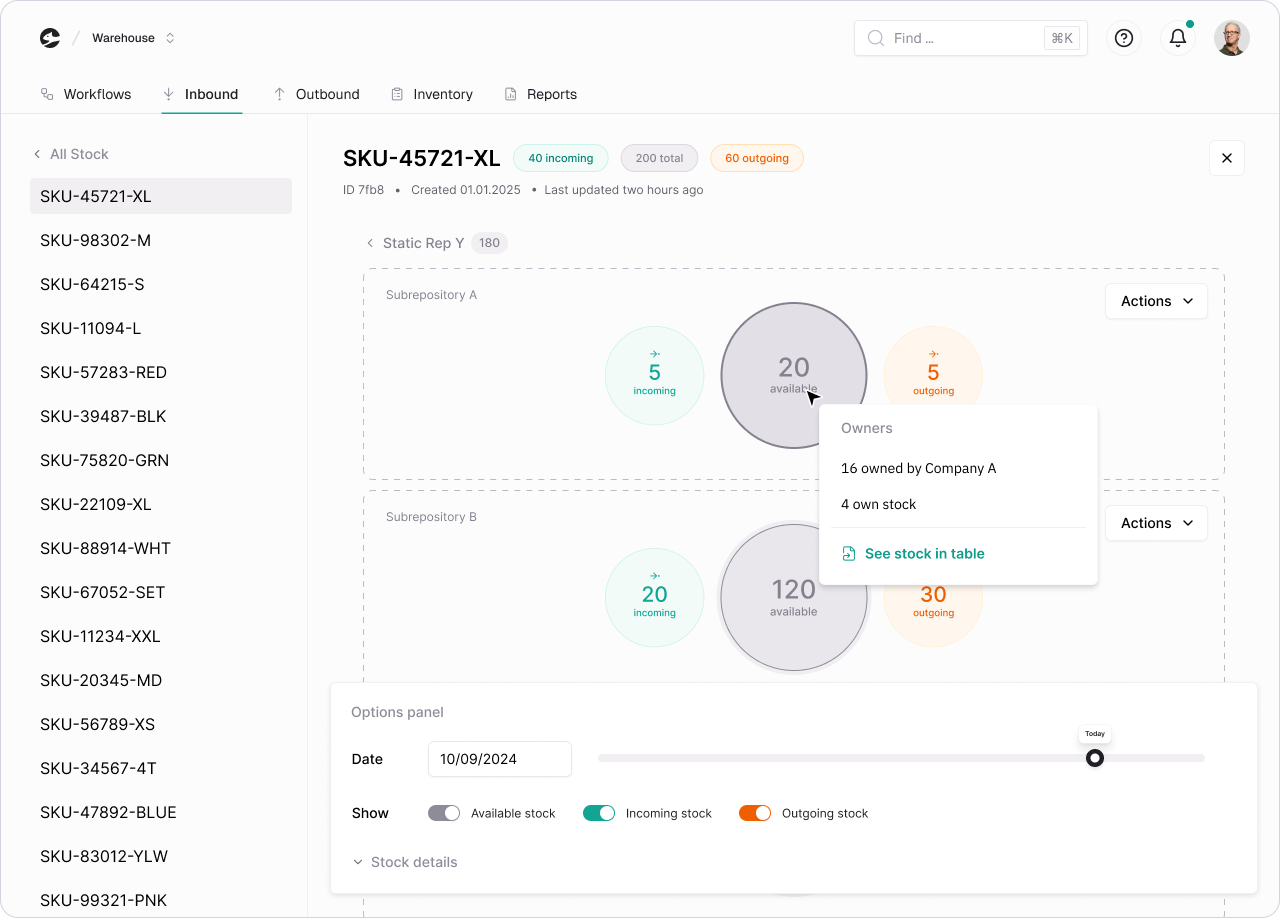The width and height of the screenshot is (1280, 918).
Task: Click the help question mark icon
Action: (x=1124, y=38)
